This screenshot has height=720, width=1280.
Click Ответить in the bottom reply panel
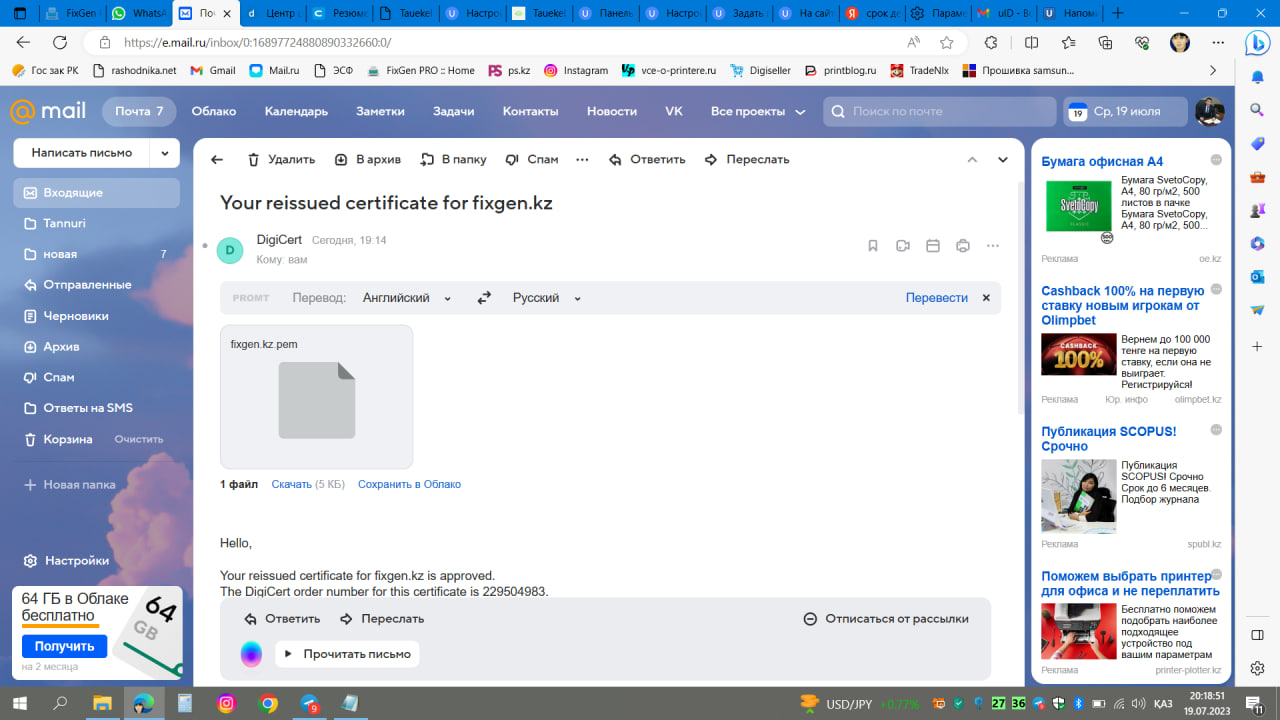tap(282, 619)
